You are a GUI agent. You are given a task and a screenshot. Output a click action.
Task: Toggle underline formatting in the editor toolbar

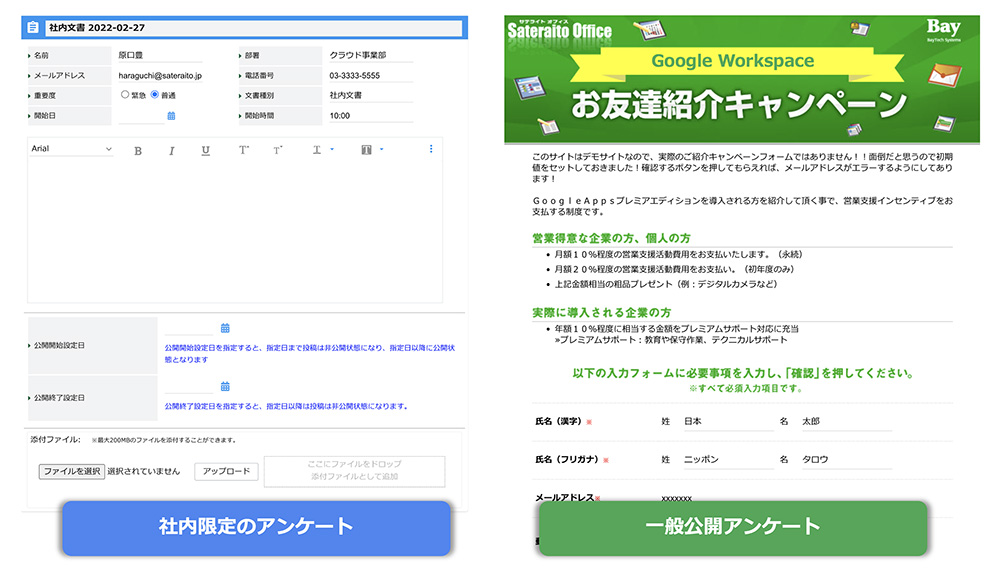coord(205,151)
